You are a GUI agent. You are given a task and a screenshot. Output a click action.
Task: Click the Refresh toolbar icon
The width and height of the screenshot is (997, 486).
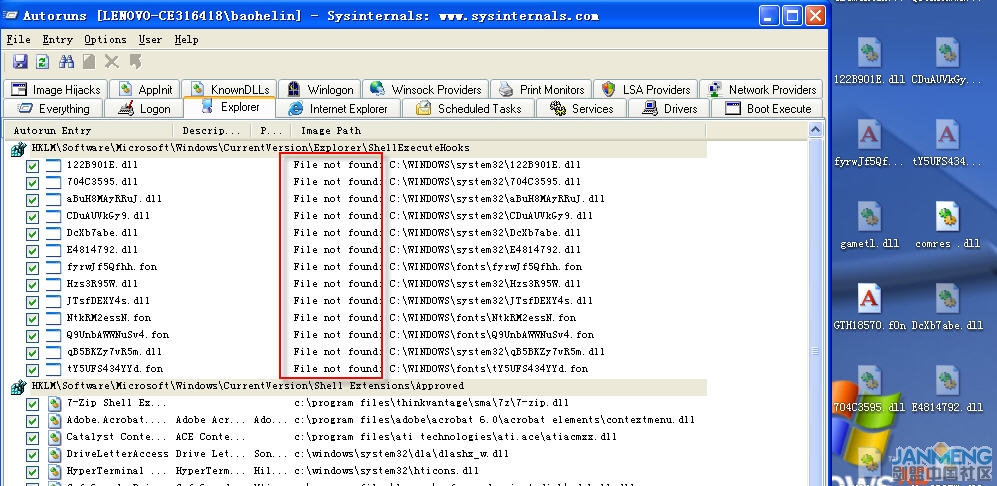pyautogui.click(x=43, y=62)
